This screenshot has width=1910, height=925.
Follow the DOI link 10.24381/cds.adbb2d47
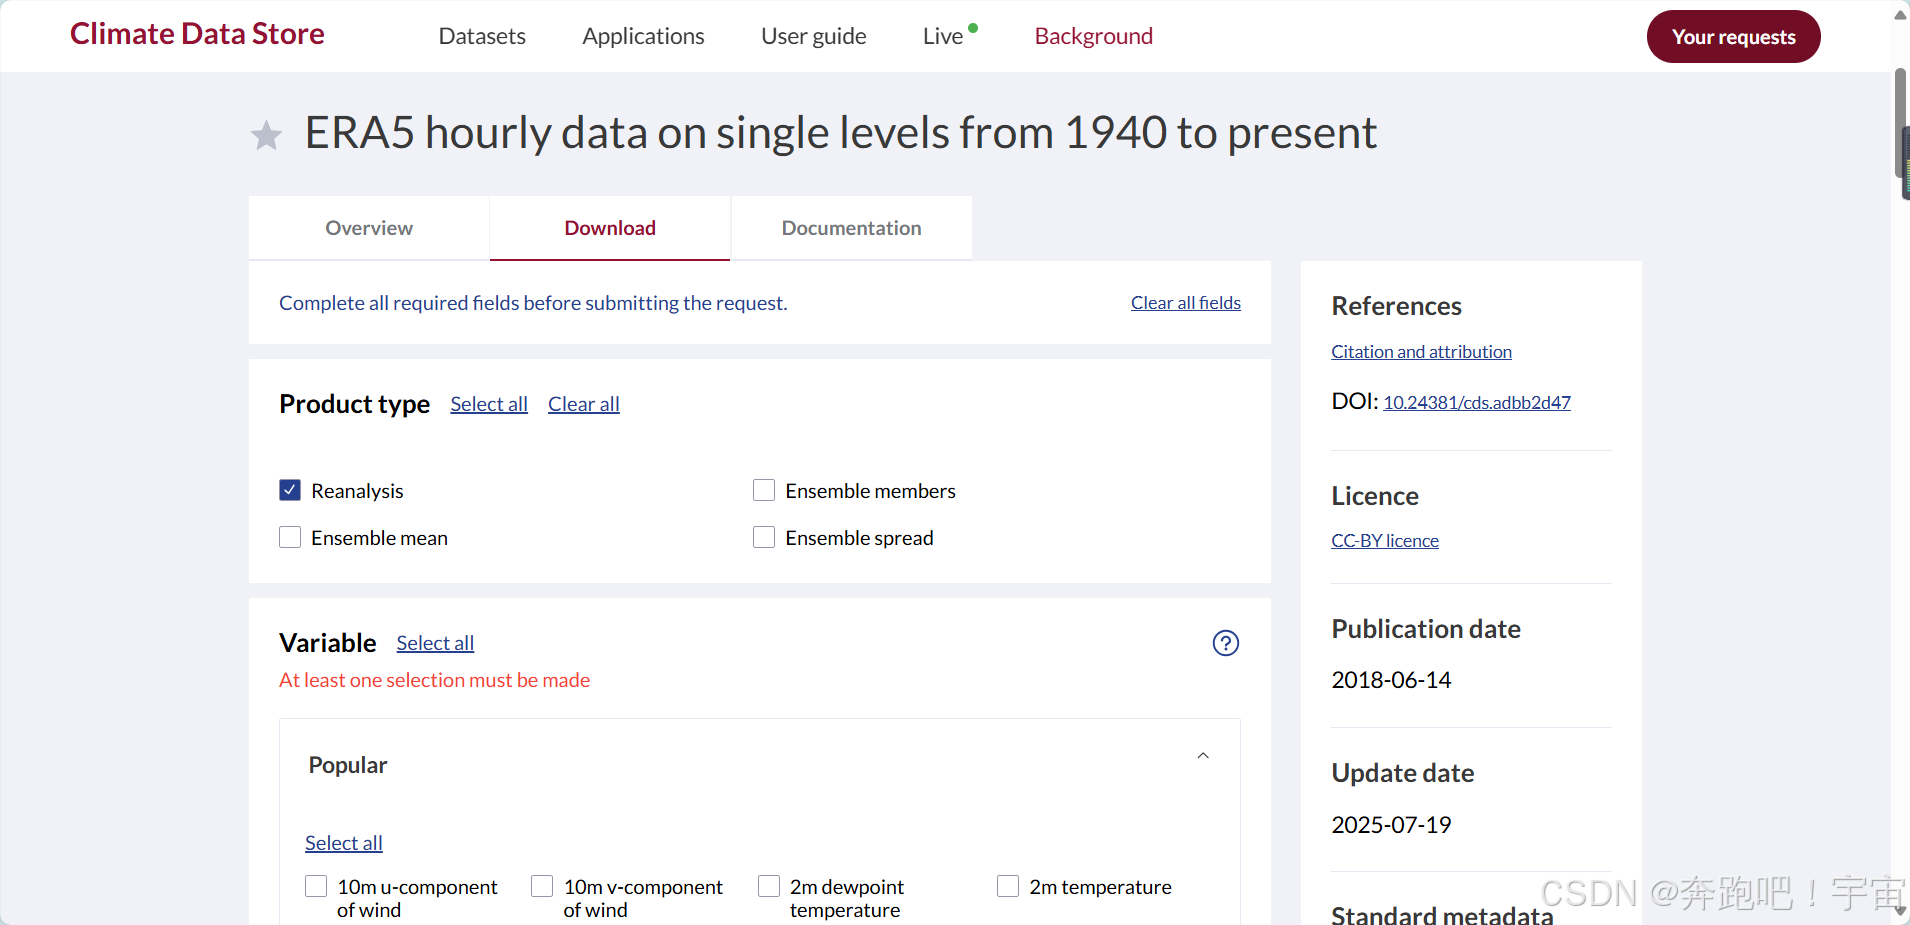coord(1477,402)
